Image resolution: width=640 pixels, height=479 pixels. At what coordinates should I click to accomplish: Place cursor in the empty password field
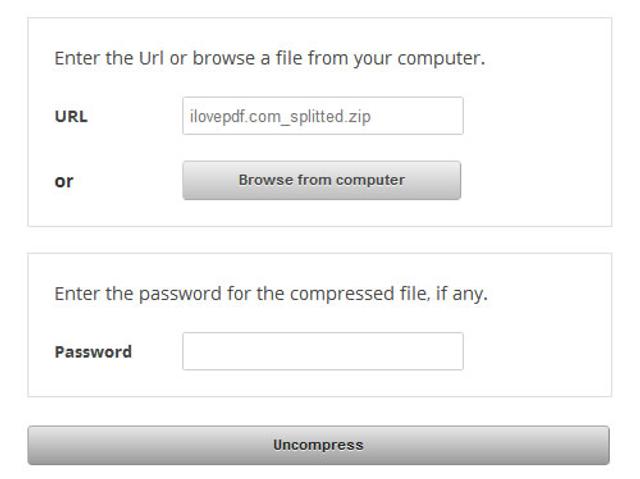[x=322, y=351]
